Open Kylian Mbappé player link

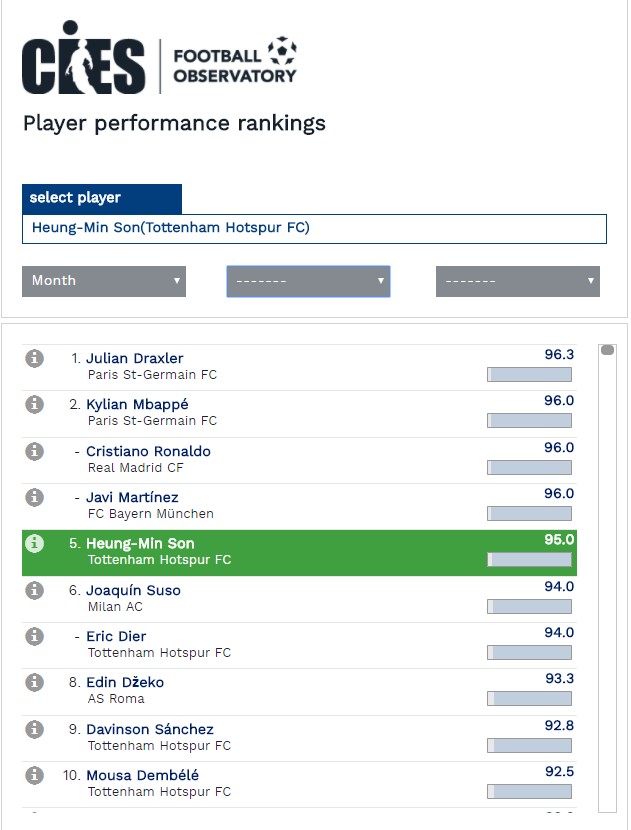coord(137,404)
